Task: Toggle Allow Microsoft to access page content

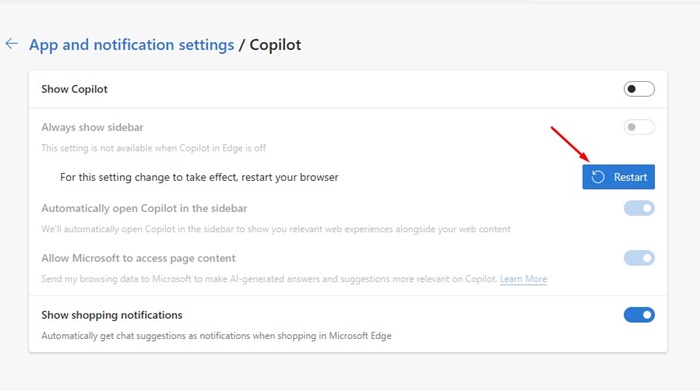Action: pos(639,258)
